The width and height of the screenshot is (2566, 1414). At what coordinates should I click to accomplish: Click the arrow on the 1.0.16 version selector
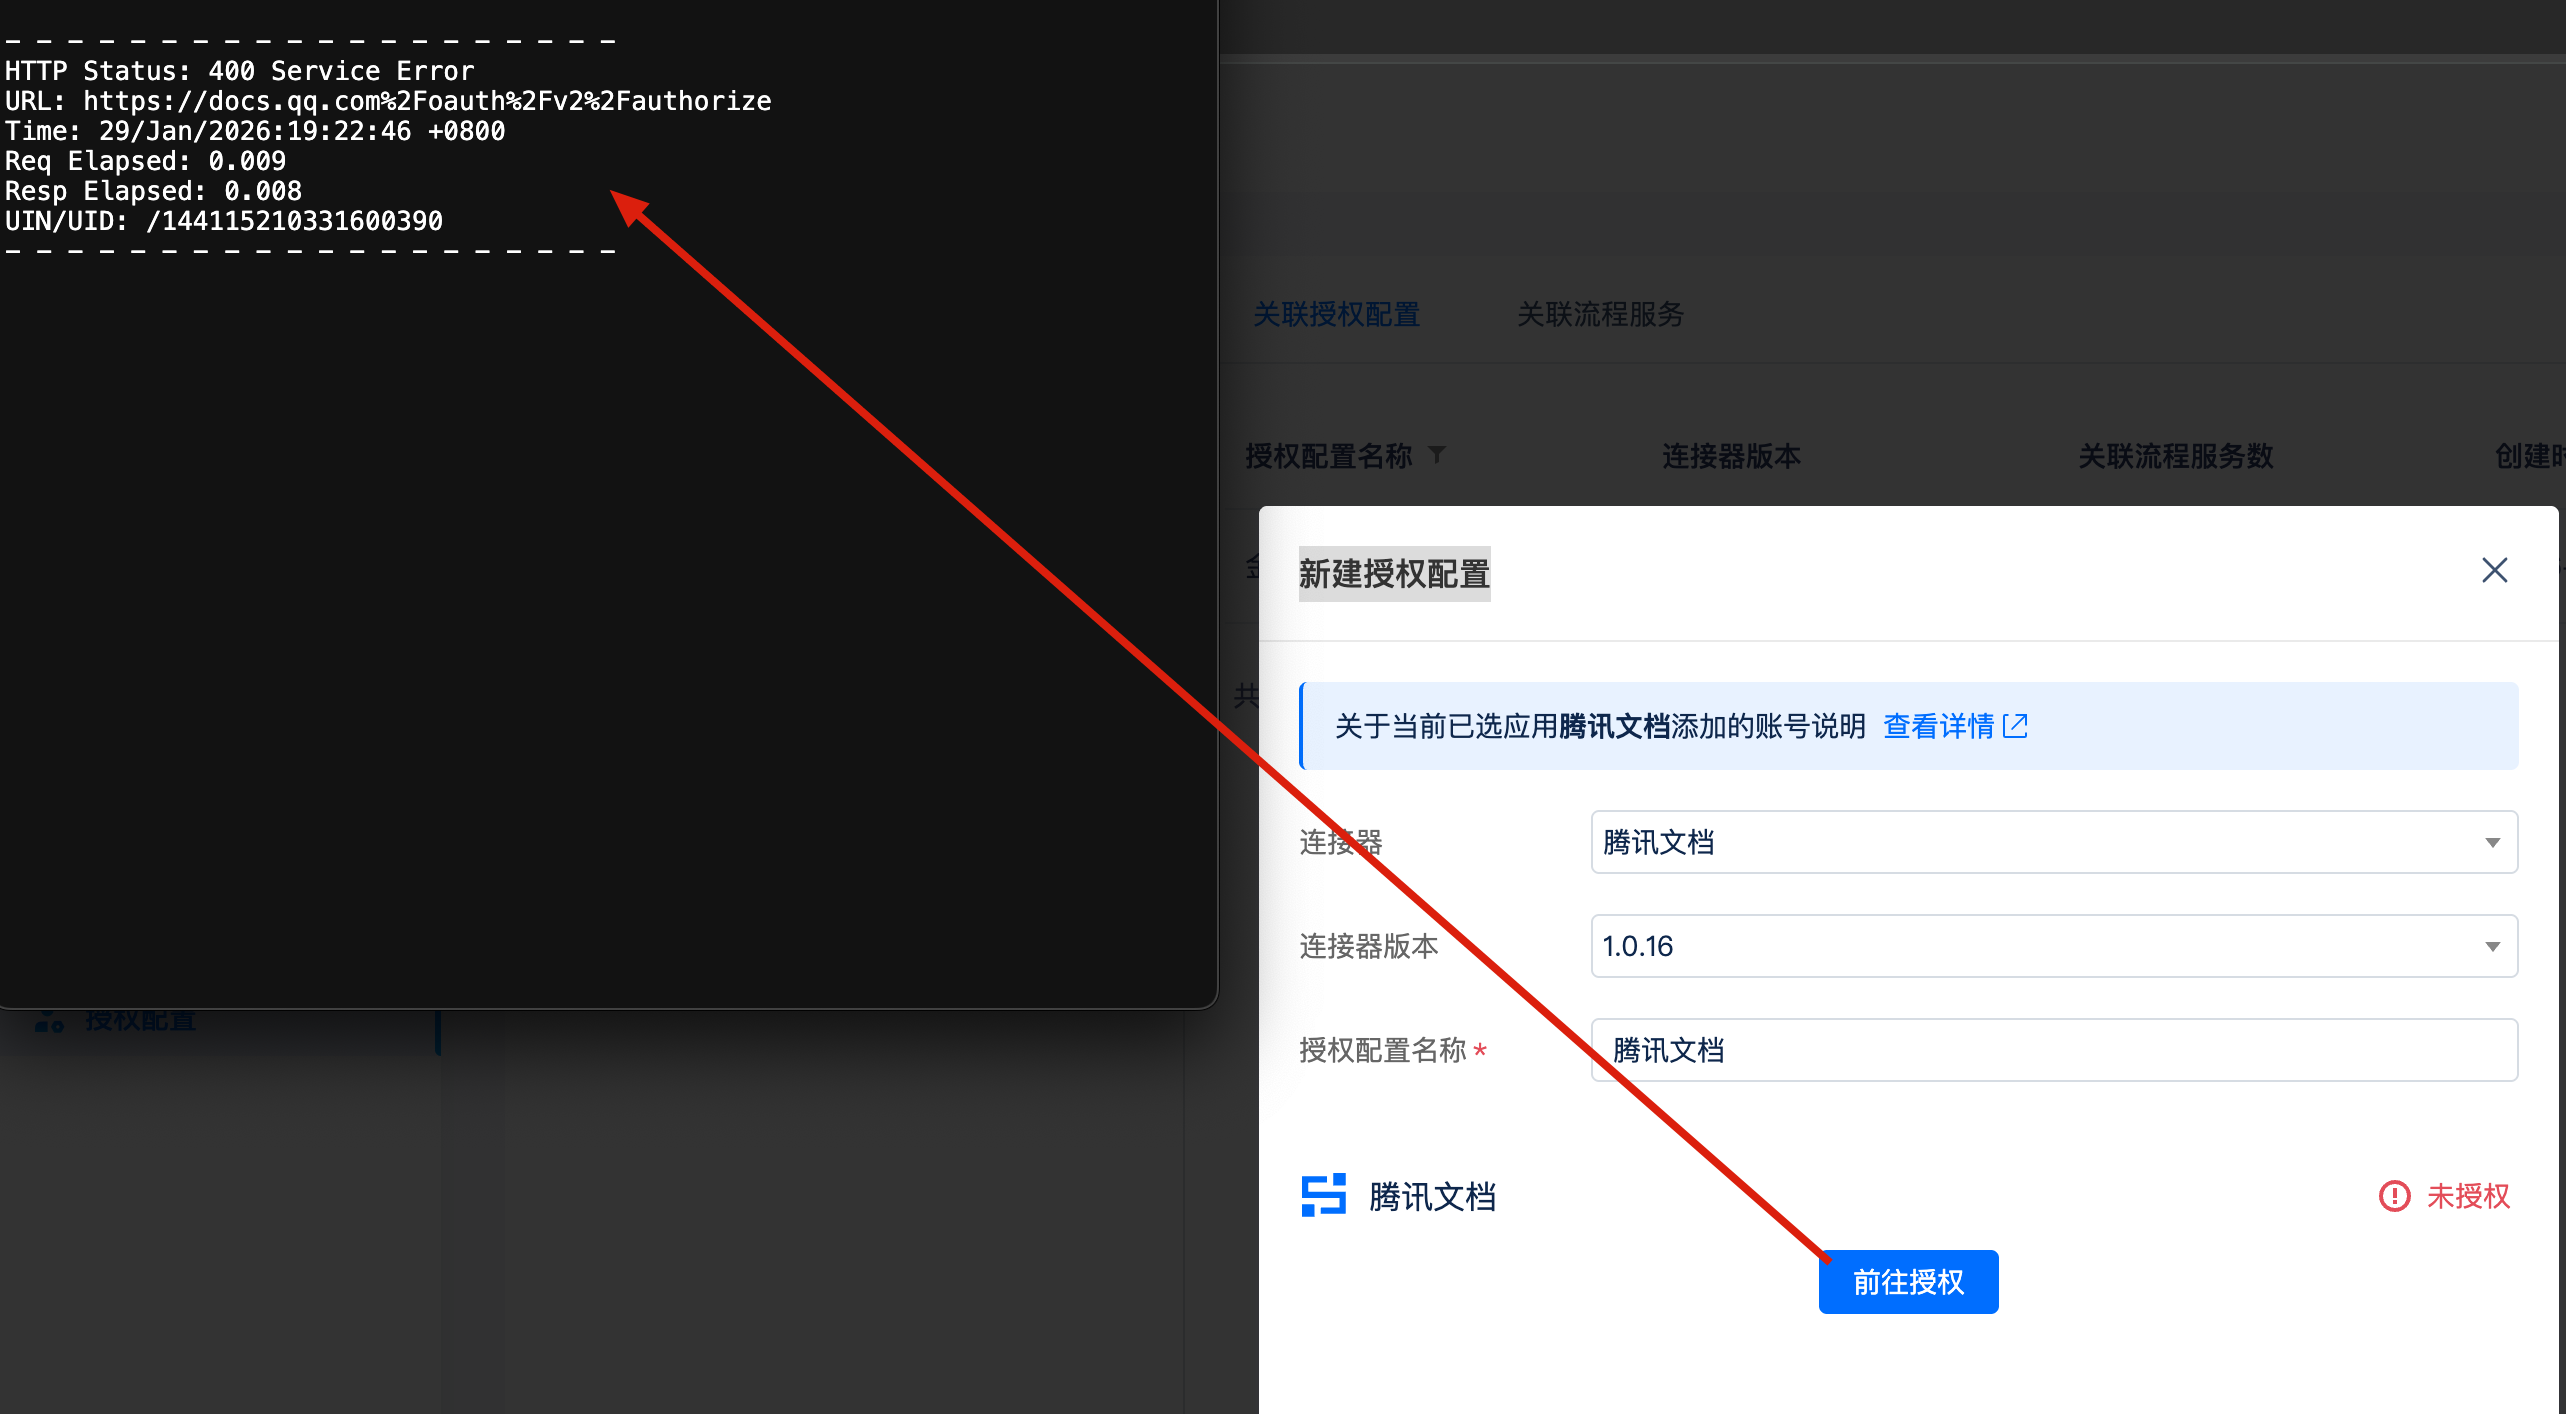click(x=2492, y=946)
